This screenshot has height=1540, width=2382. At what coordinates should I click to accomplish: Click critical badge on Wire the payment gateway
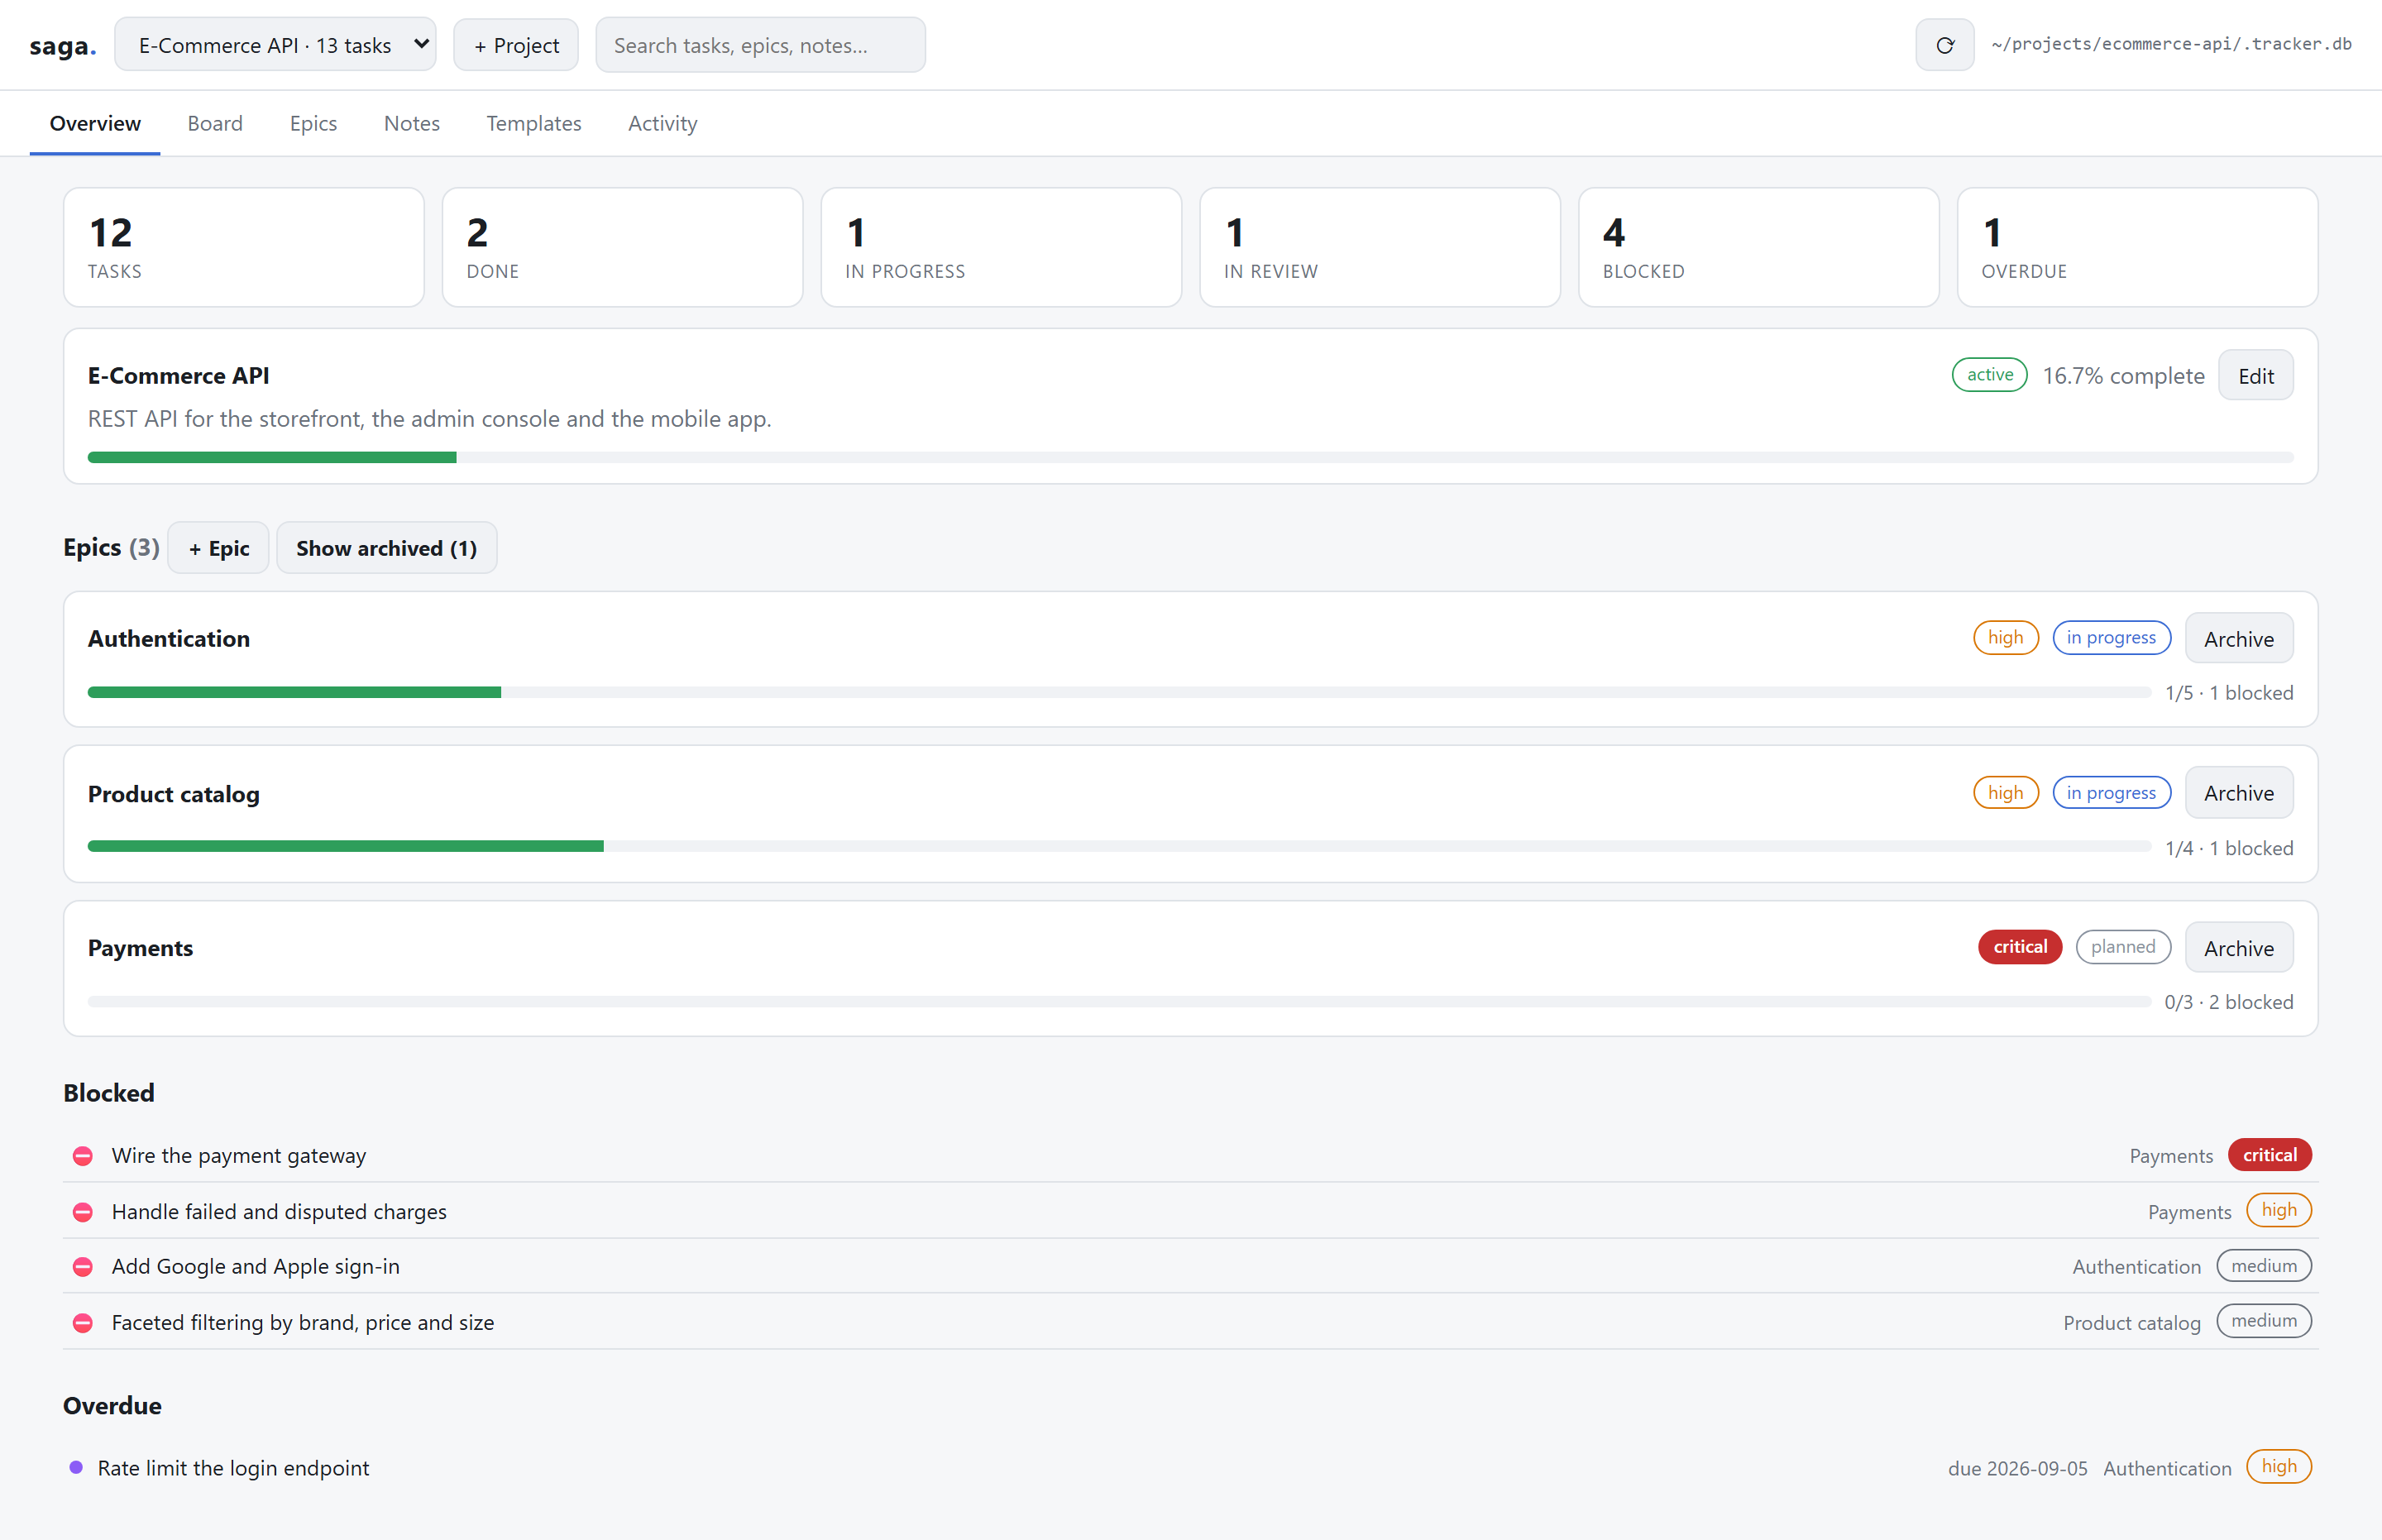click(2269, 1155)
